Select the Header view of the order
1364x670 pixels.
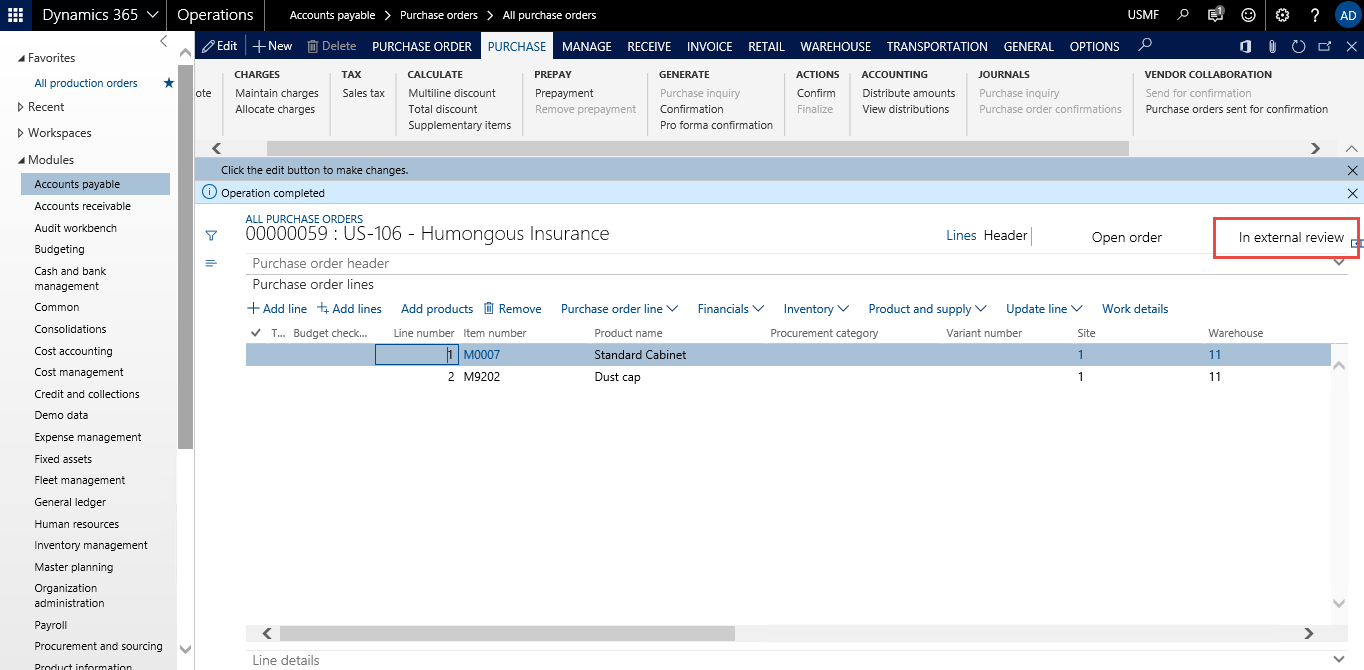pyautogui.click(x=1005, y=235)
